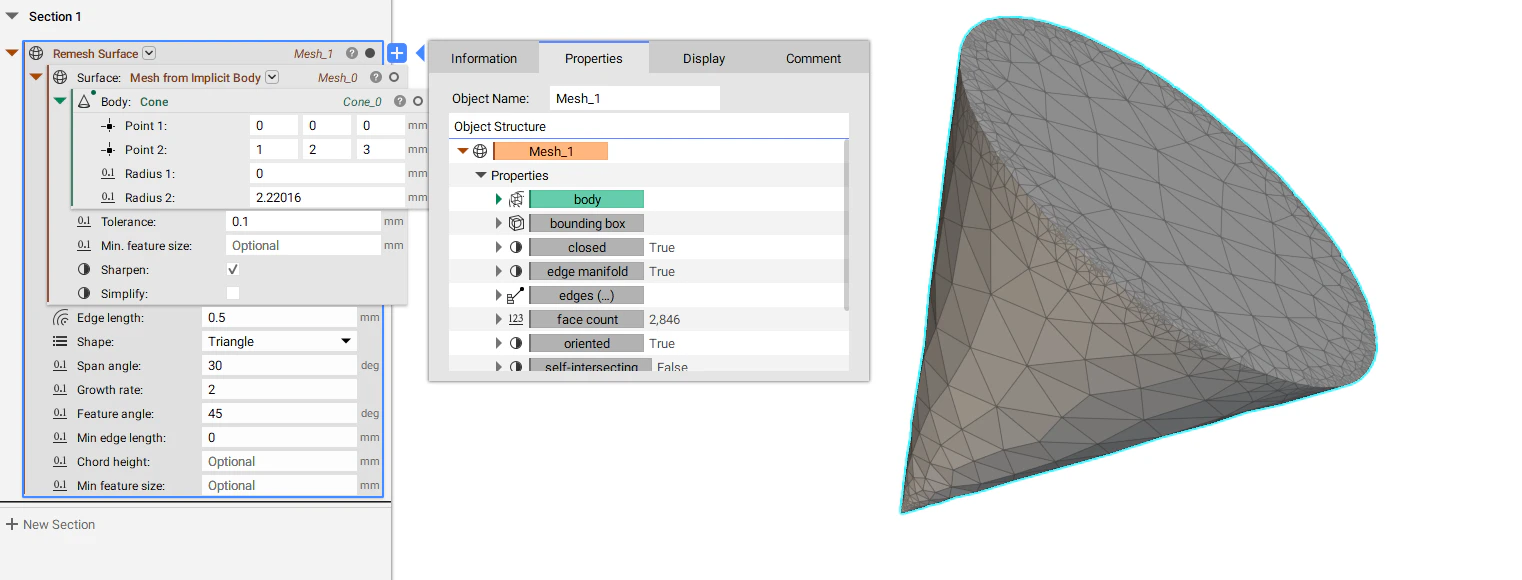Toggle the visibility circle for Cone_0

(x=418, y=101)
